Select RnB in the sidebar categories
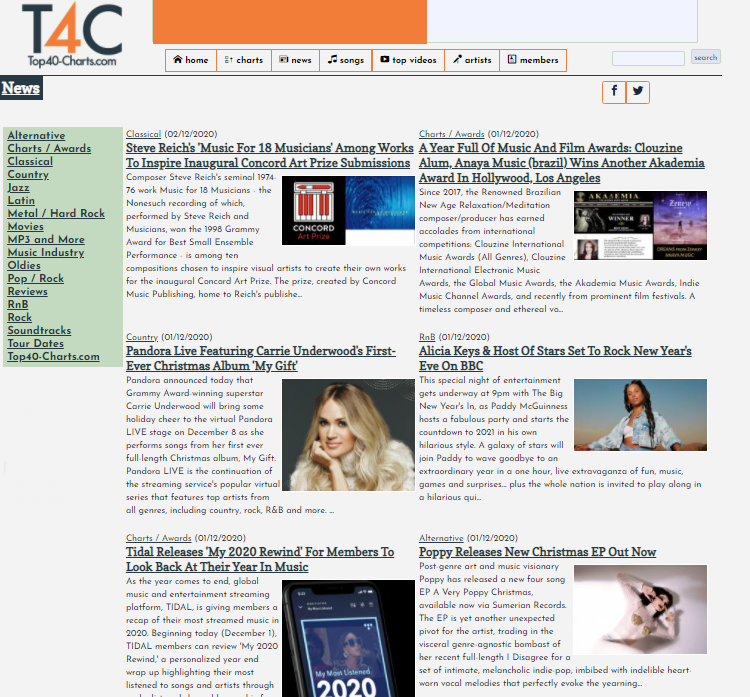The width and height of the screenshot is (750, 697). click(18, 304)
